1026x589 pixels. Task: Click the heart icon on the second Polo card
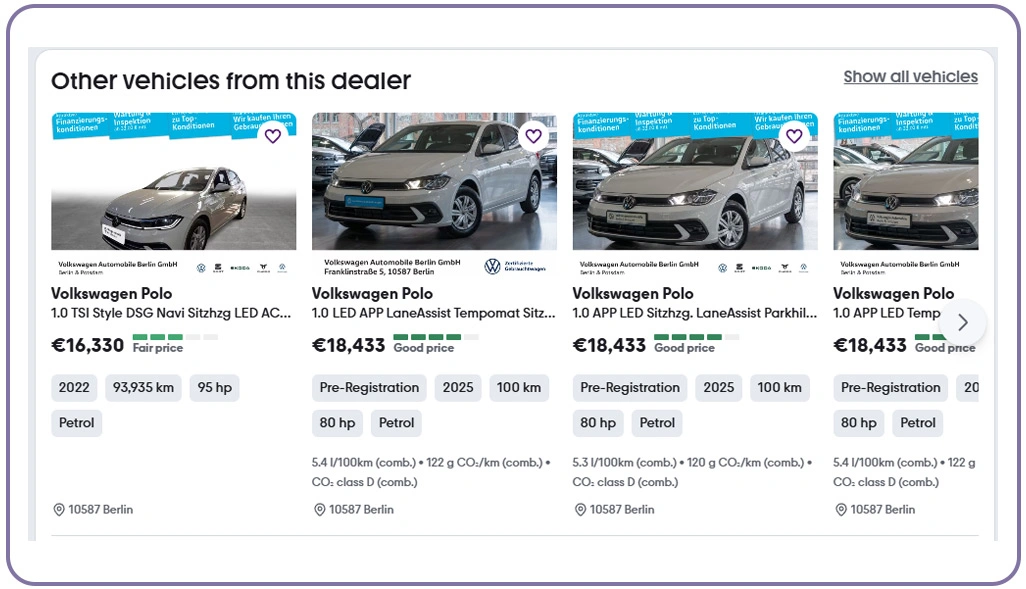(533, 136)
